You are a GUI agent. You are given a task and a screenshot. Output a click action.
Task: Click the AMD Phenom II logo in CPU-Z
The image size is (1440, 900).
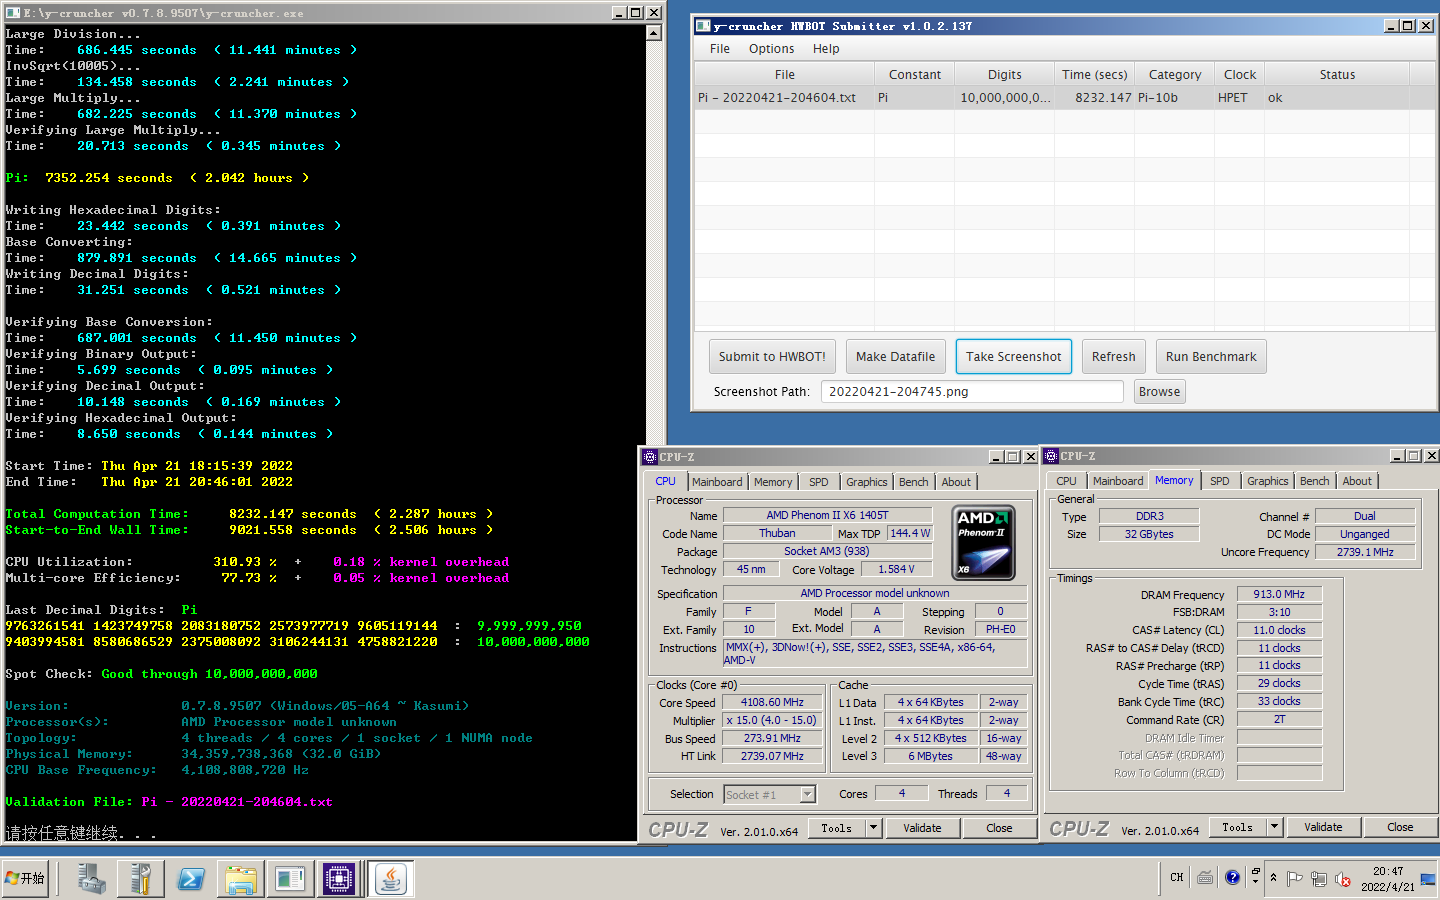pos(984,543)
